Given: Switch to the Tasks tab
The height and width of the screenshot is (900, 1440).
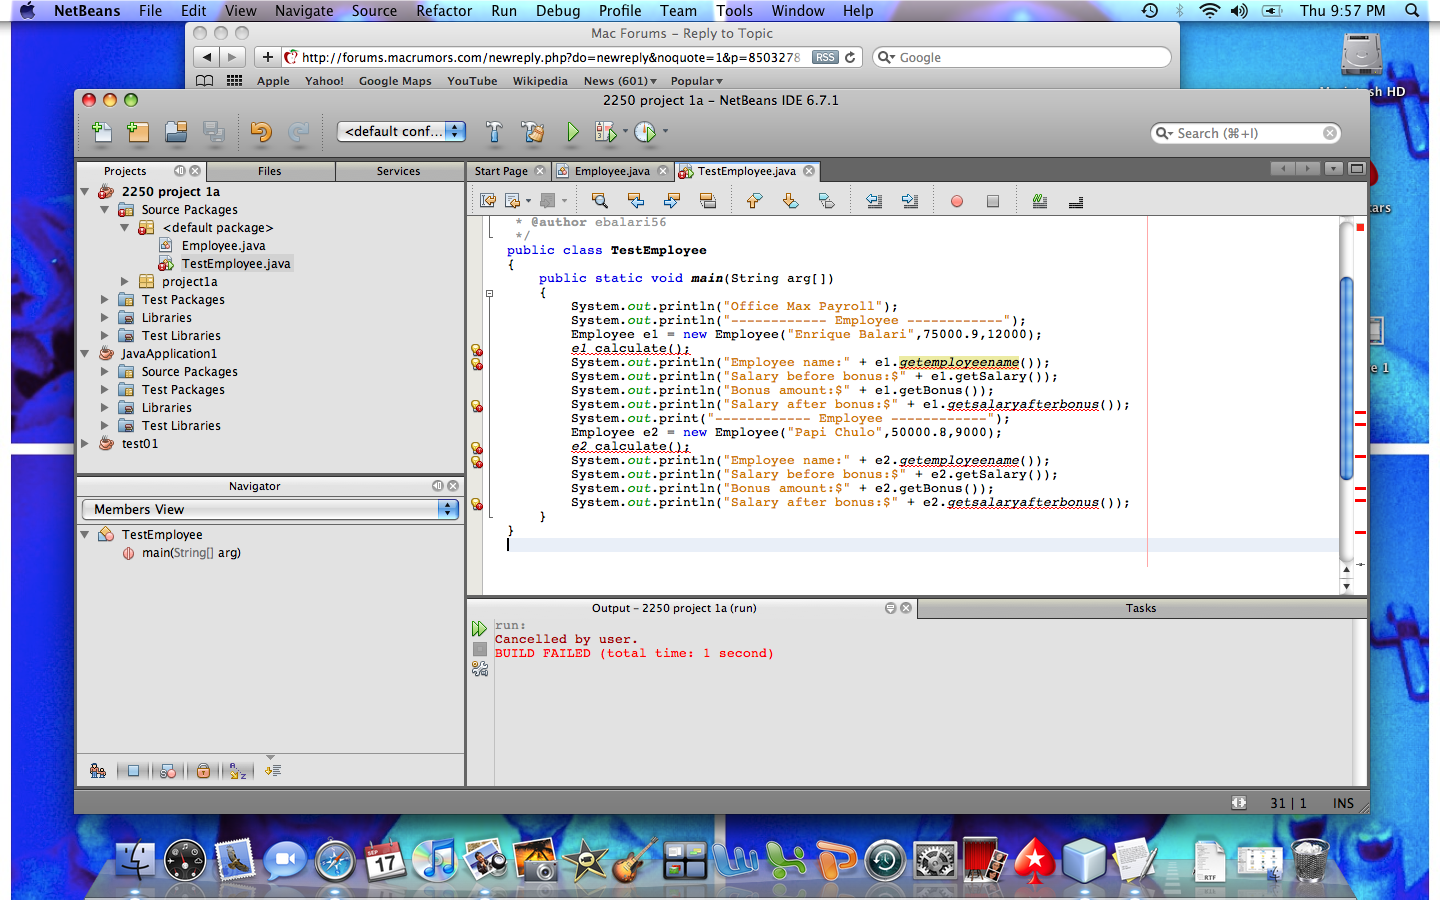Looking at the screenshot, I should [1141, 608].
